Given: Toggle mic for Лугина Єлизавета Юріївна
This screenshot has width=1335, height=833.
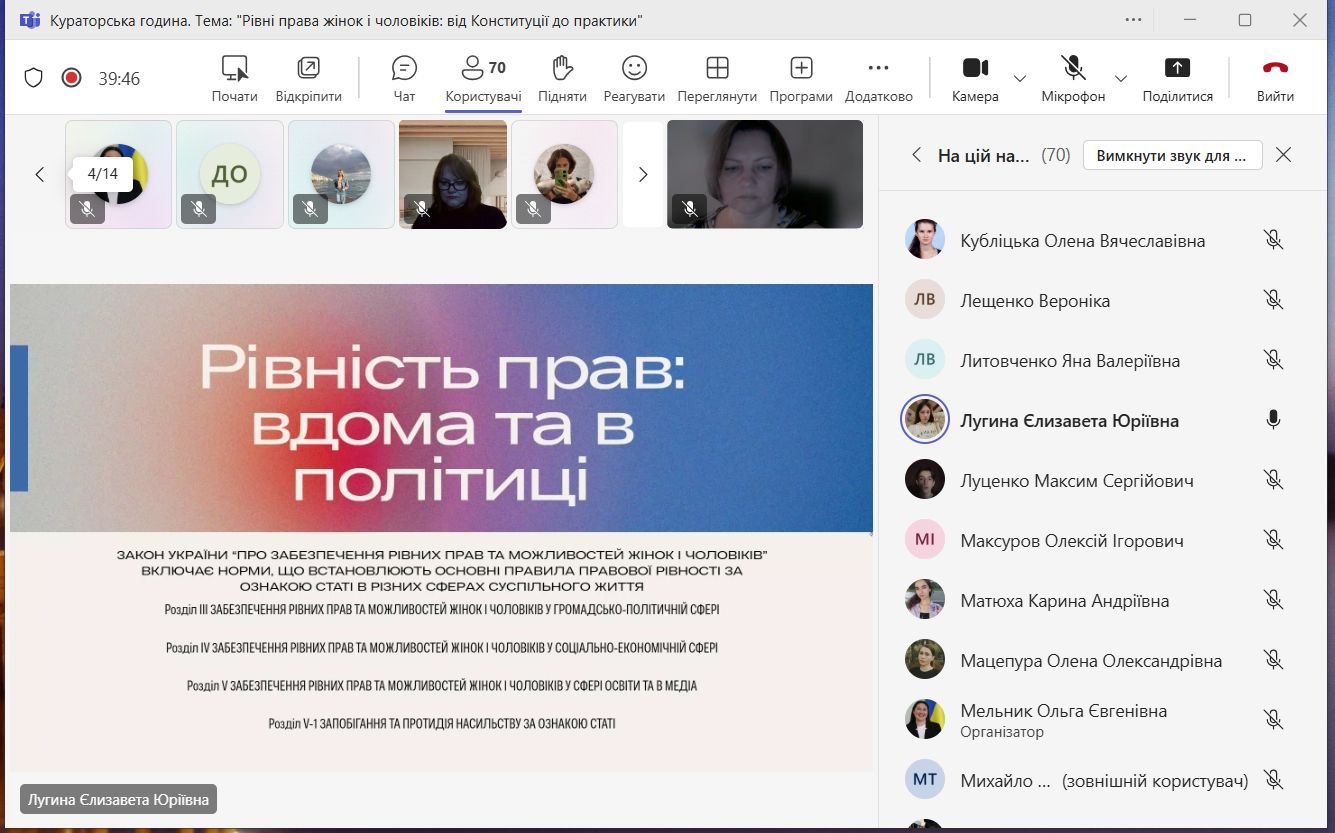Looking at the screenshot, I should pyautogui.click(x=1273, y=421).
